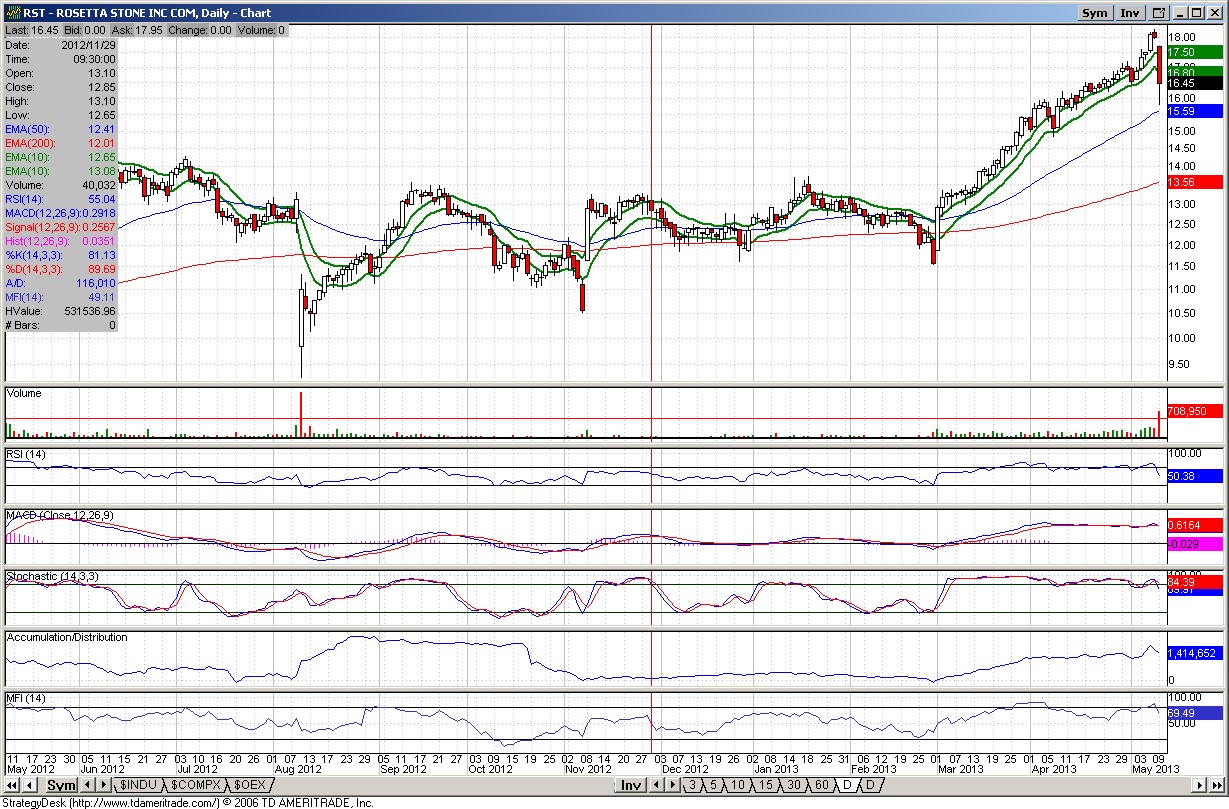Select the 15 minute interval tab
This screenshot has height=809, width=1229.
point(766,786)
